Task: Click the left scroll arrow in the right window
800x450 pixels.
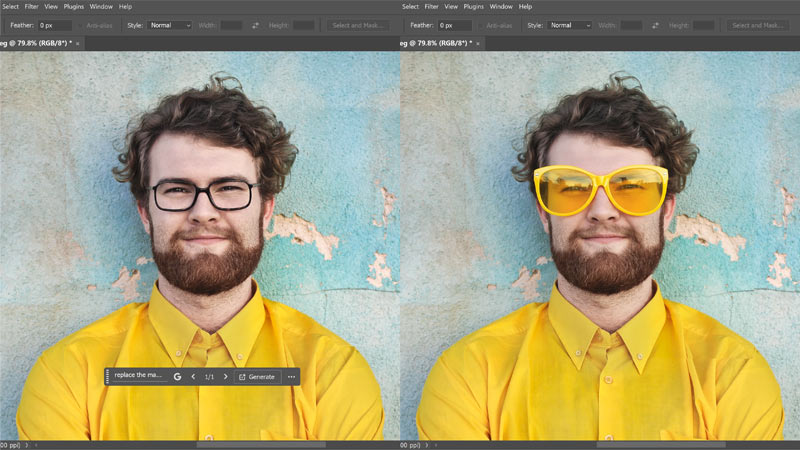Action: coord(436,445)
